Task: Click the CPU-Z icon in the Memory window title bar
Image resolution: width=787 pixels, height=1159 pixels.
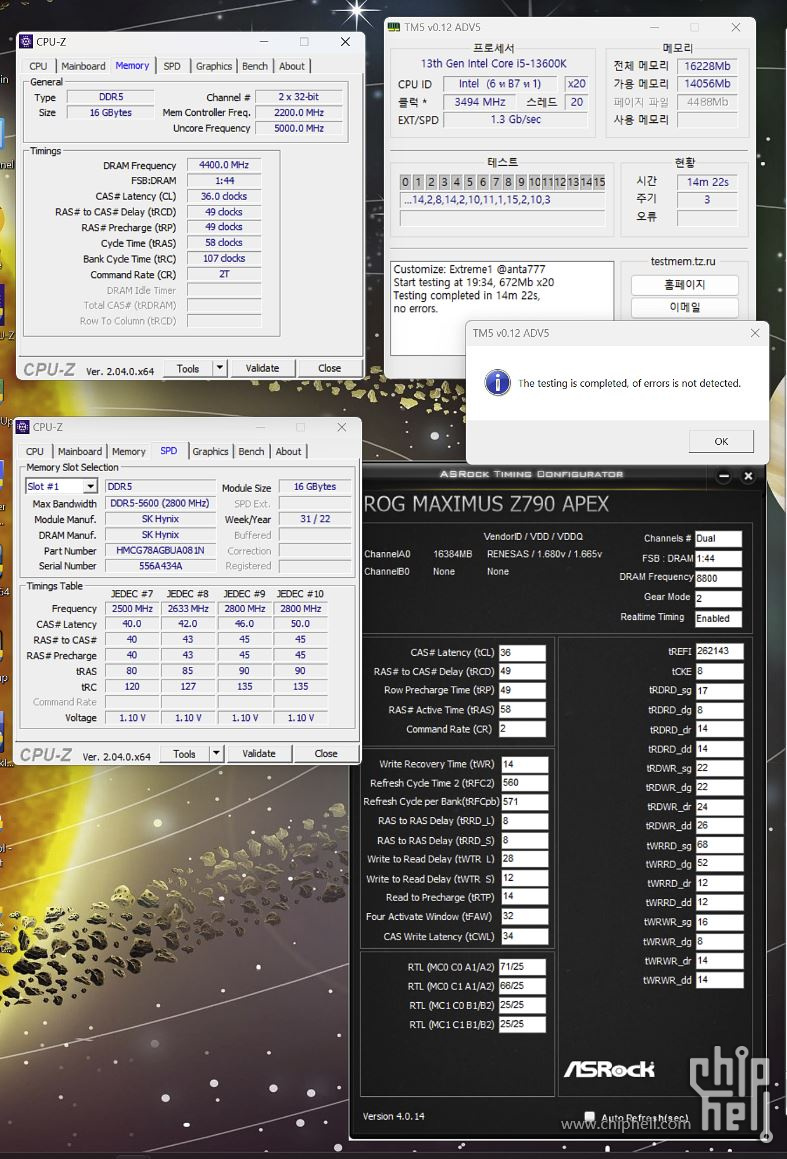Action: (26, 42)
